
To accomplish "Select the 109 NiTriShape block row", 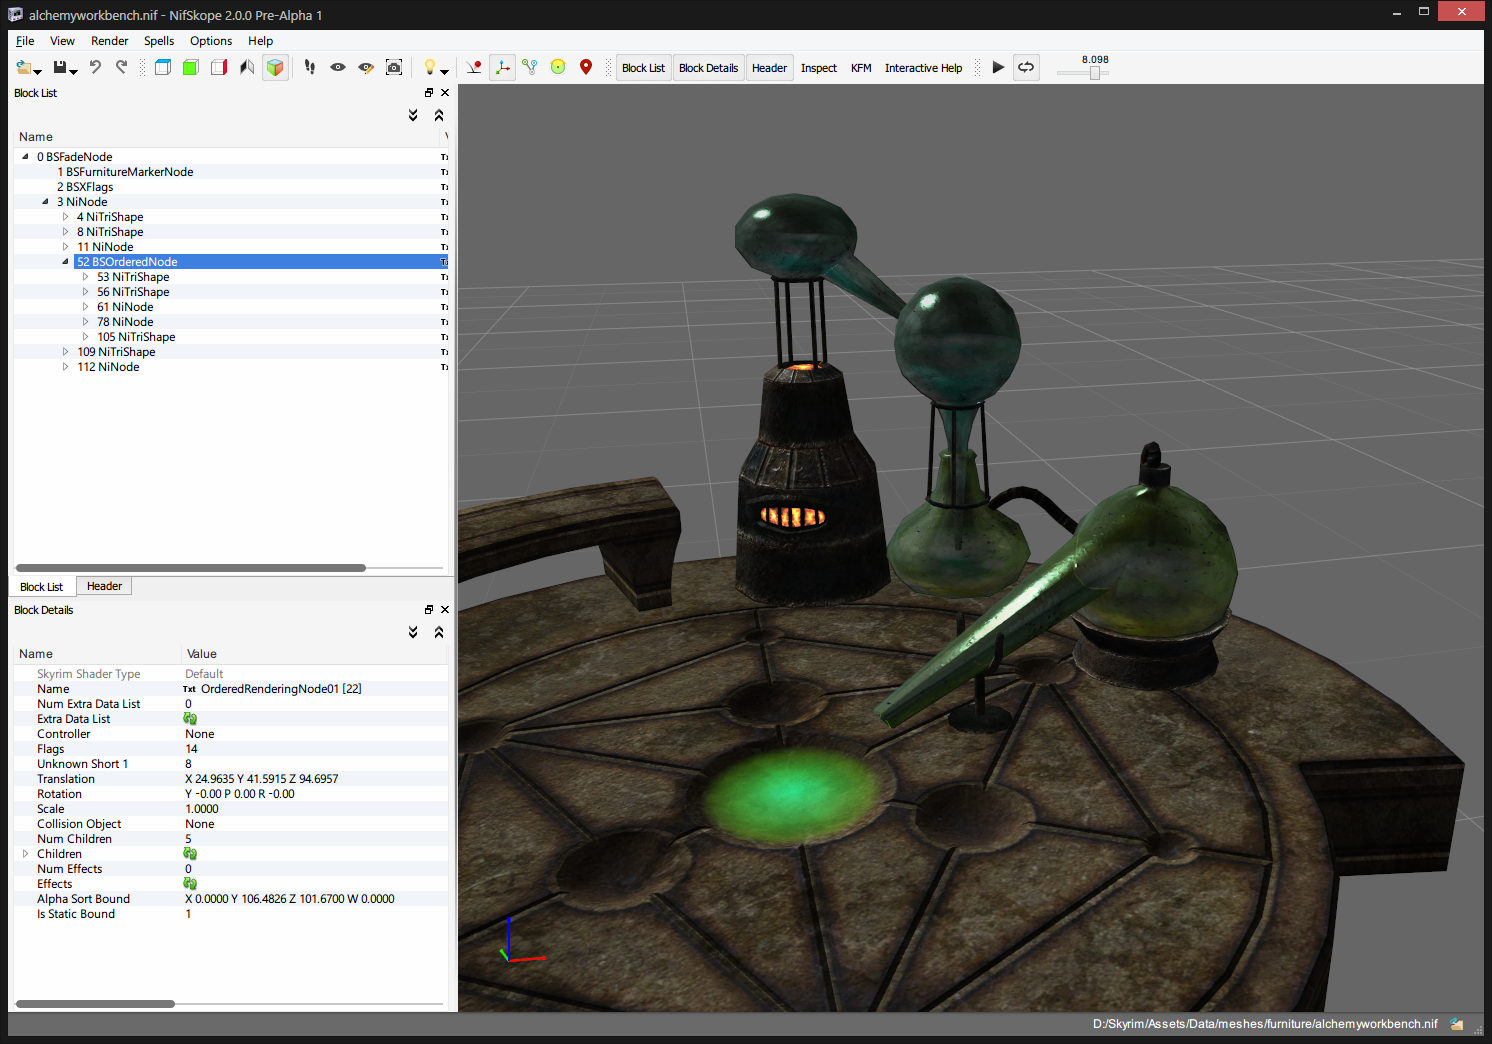I will pos(116,352).
